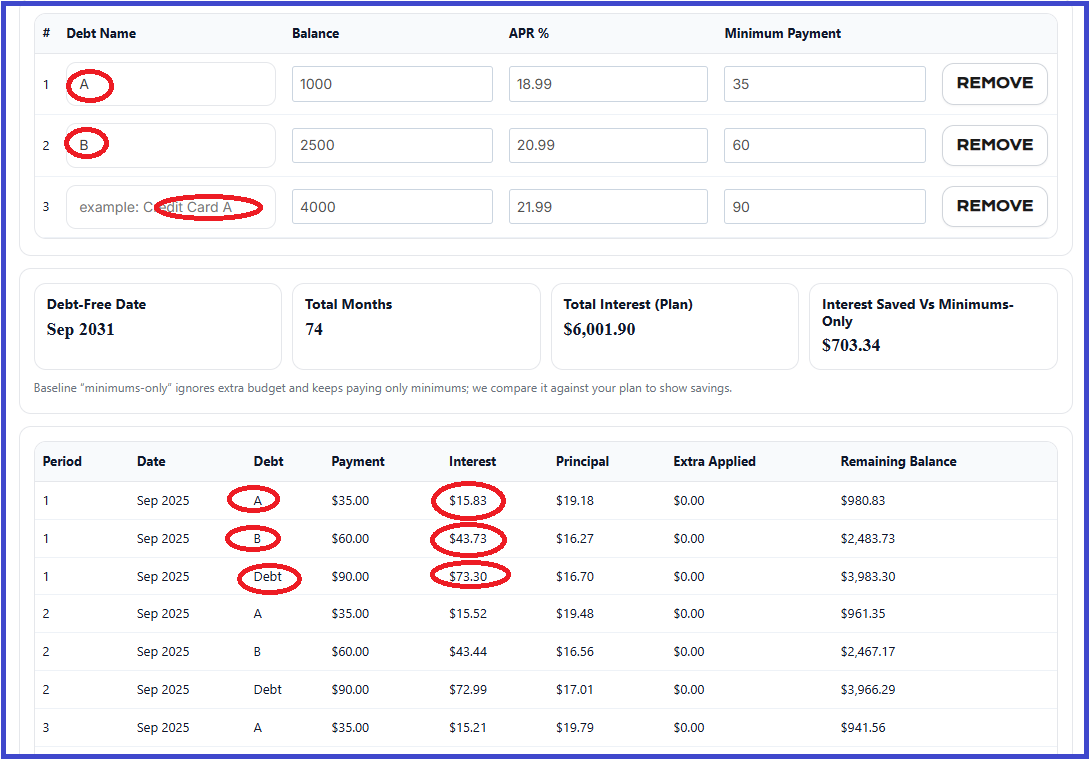Click the Debt-Free Date summary card
This screenshot has height=759, width=1090.
pyautogui.click(x=158, y=326)
